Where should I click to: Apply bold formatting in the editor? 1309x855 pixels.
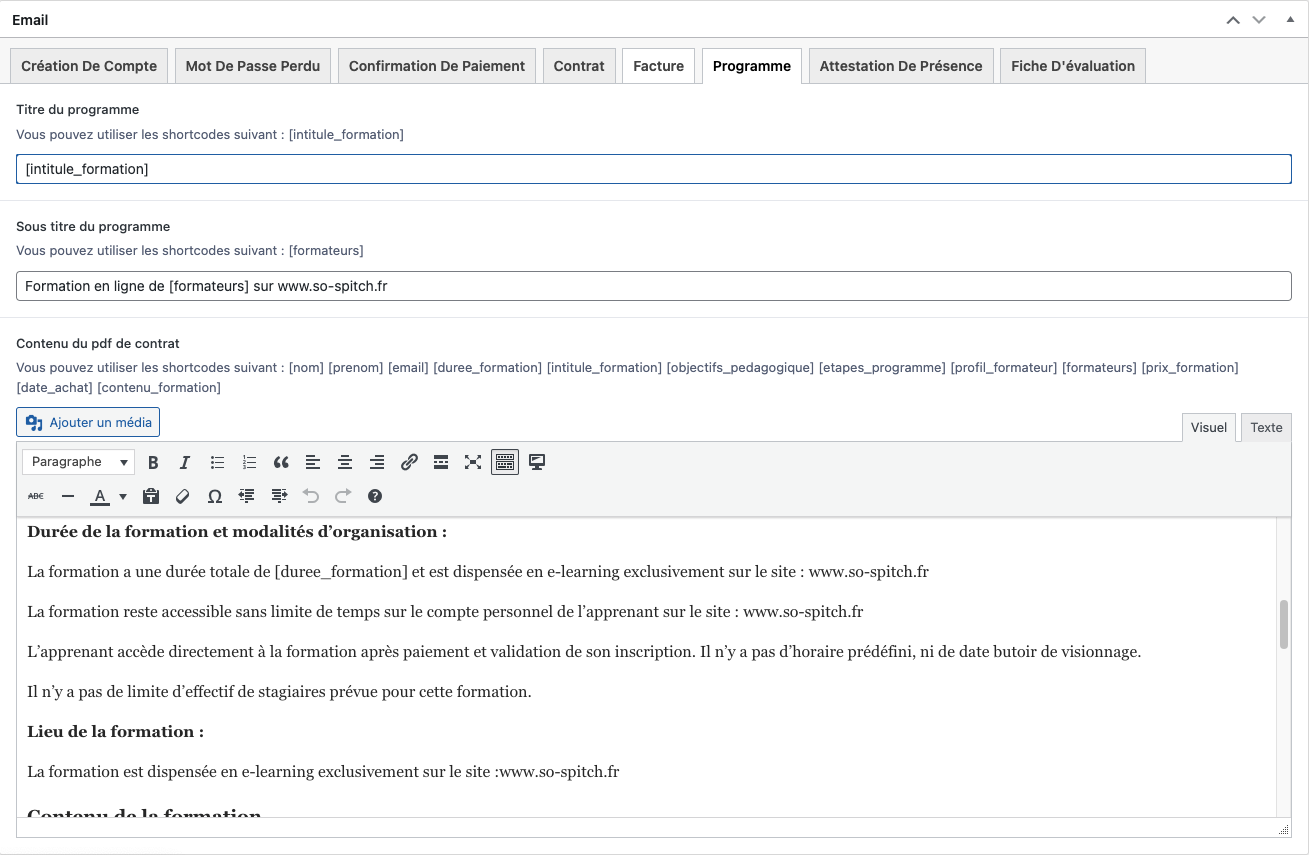pyautogui.click(x=153, y=461)
